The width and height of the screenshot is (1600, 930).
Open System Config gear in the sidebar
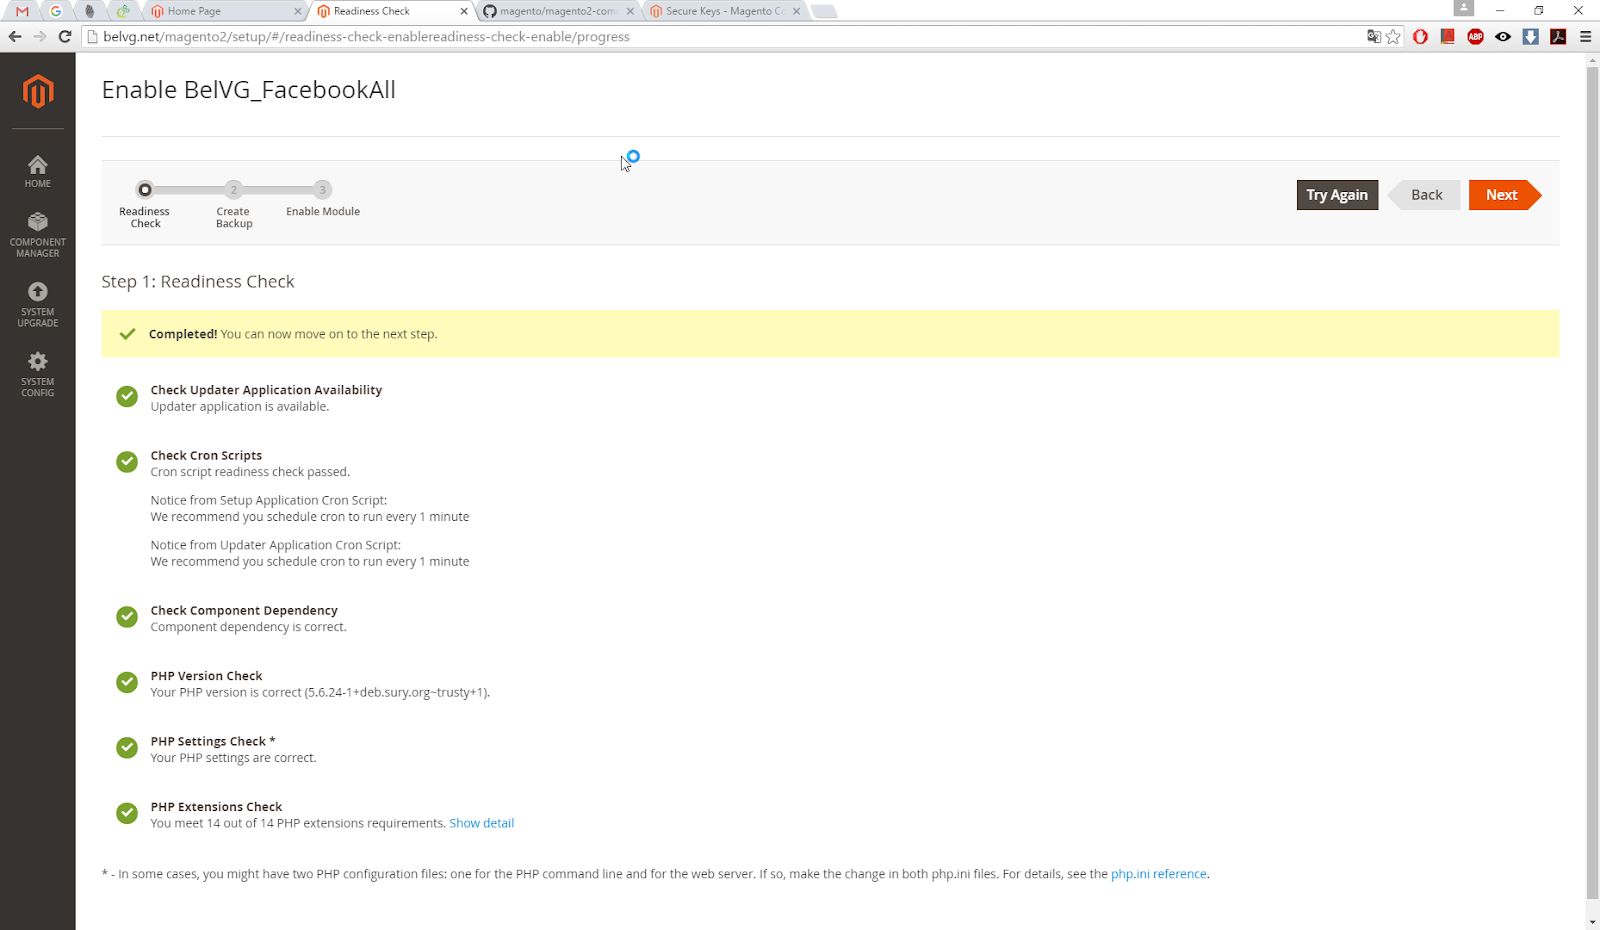tap(38, 375)
